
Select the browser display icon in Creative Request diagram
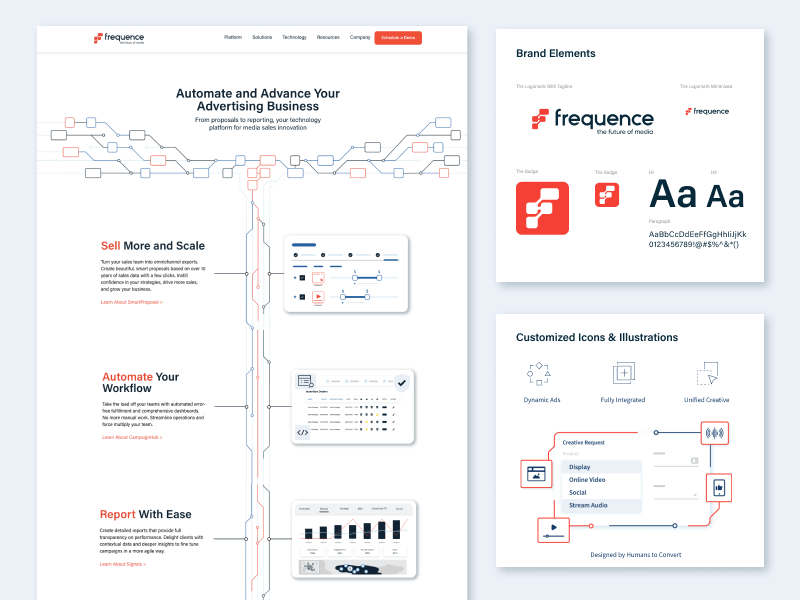(x=536, y=473)
